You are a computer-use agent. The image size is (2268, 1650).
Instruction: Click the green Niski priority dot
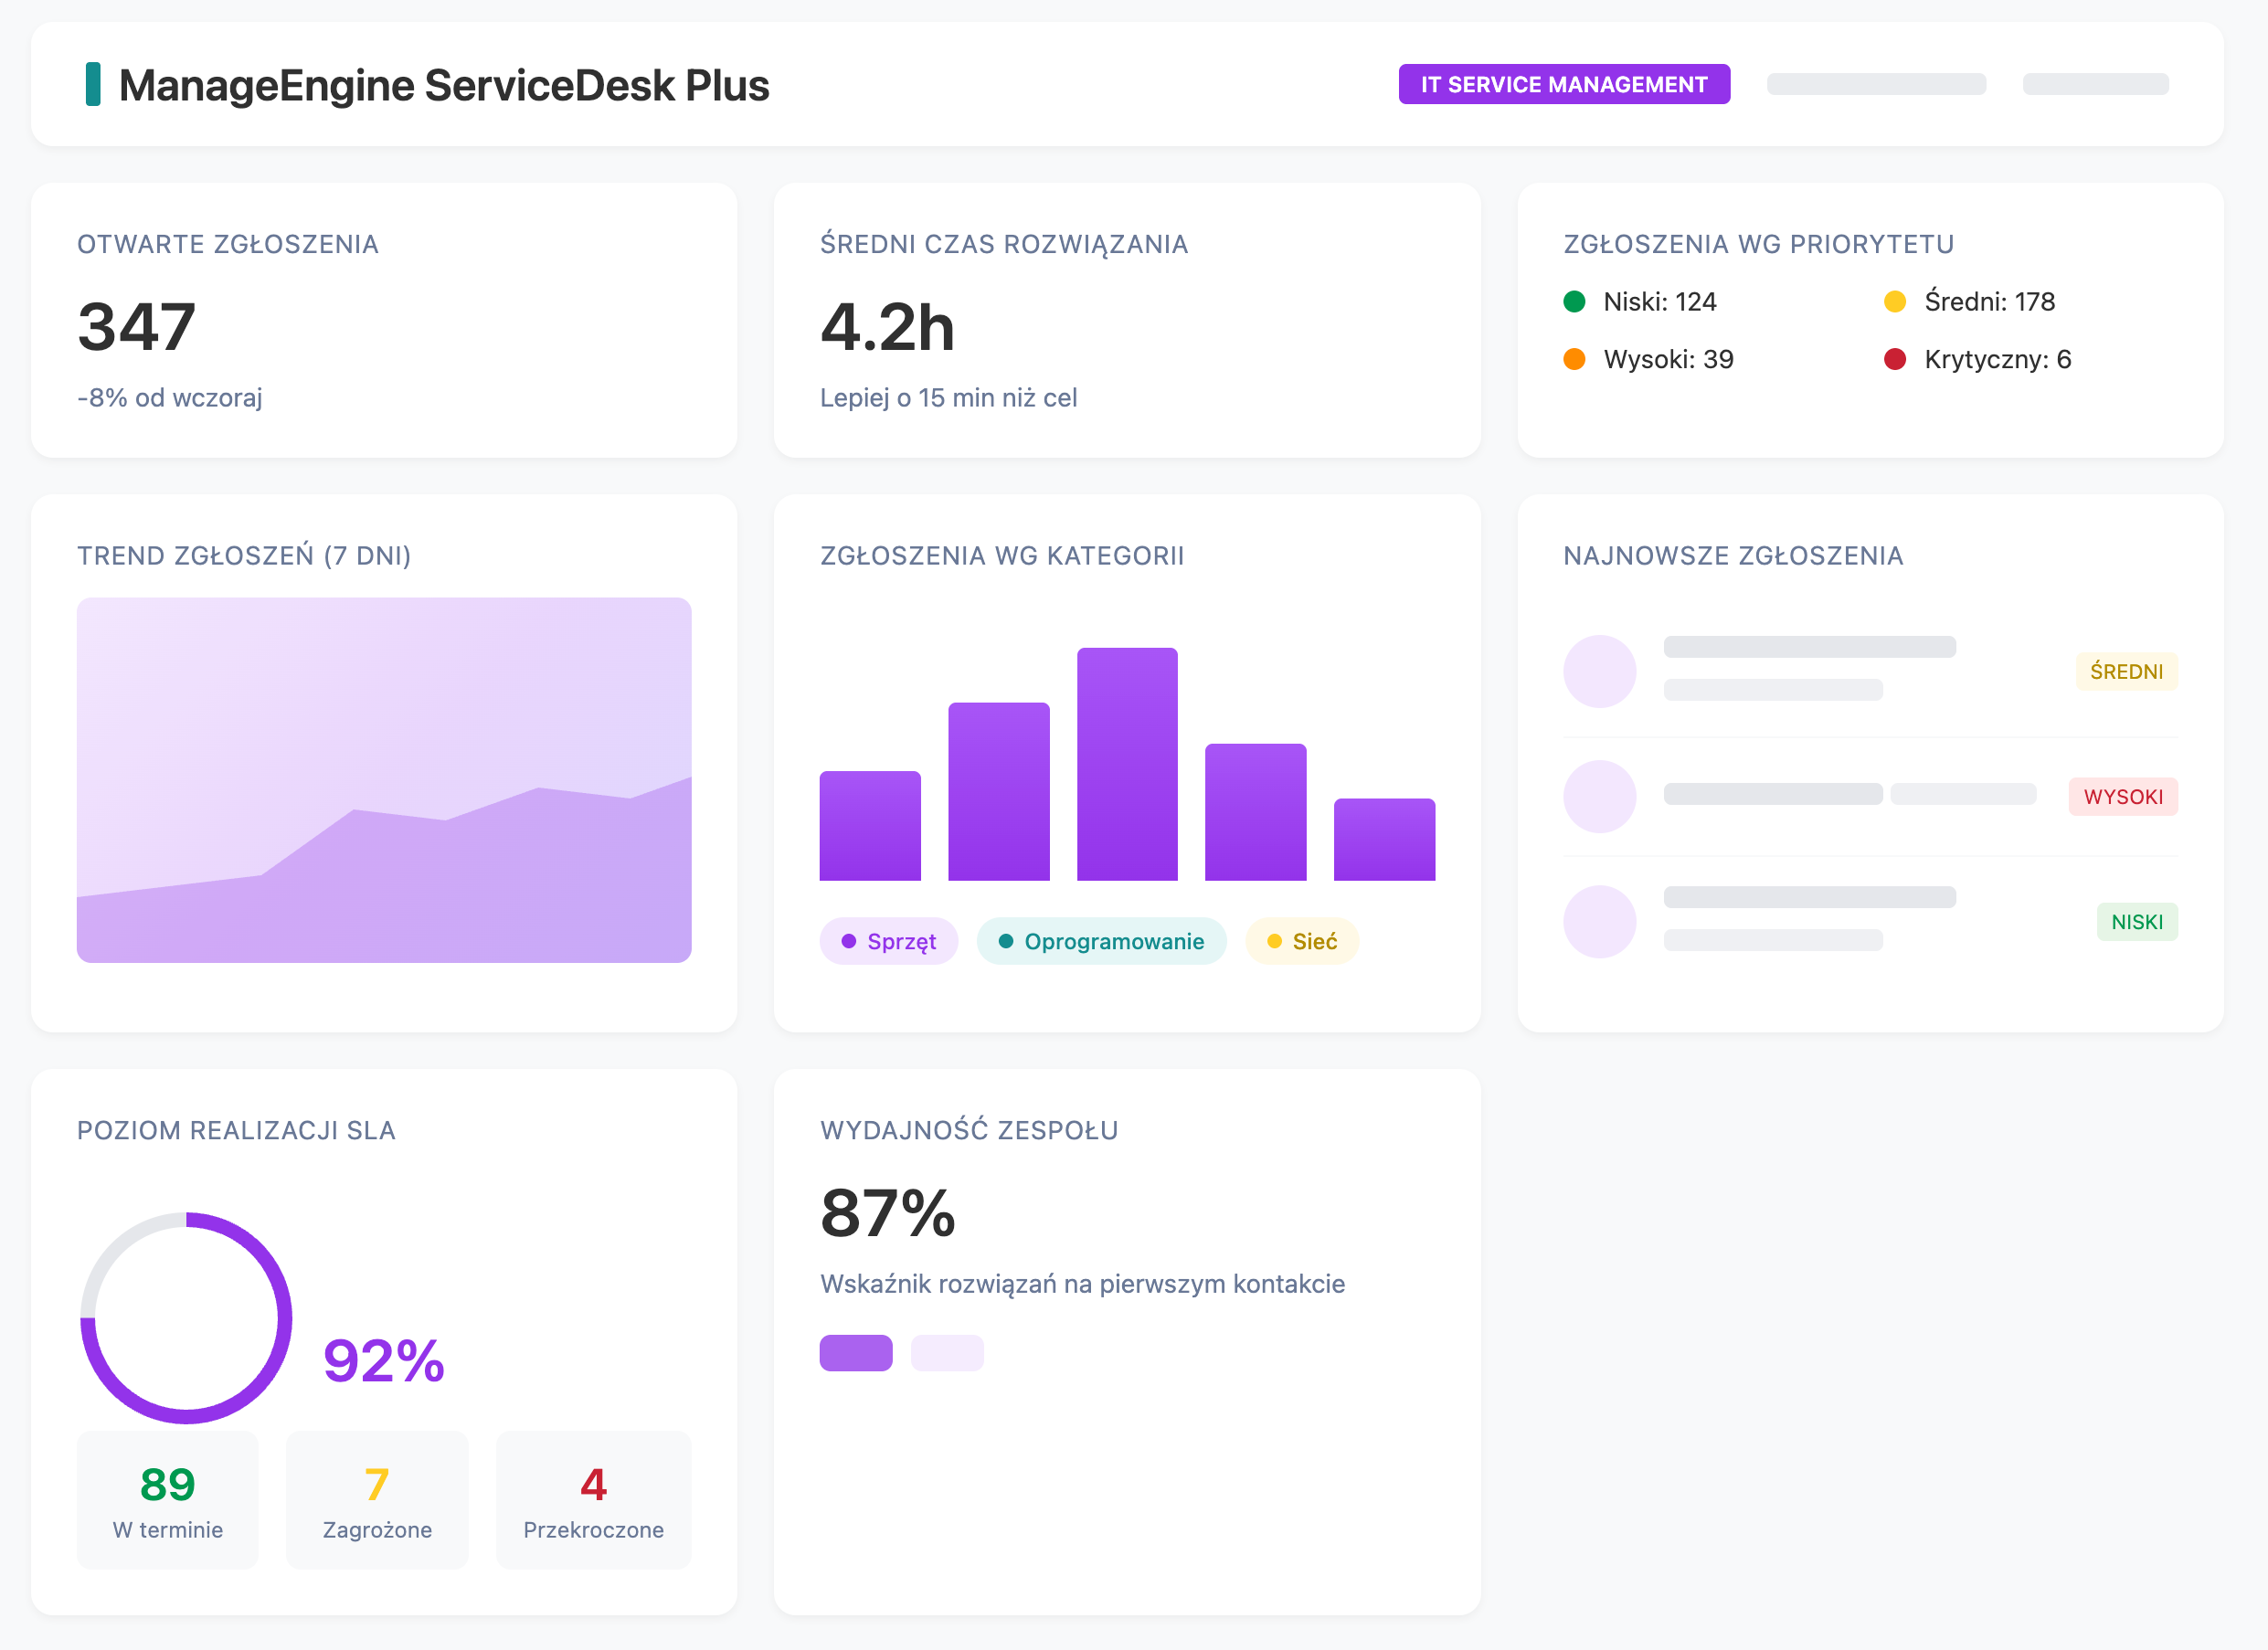1574,301
